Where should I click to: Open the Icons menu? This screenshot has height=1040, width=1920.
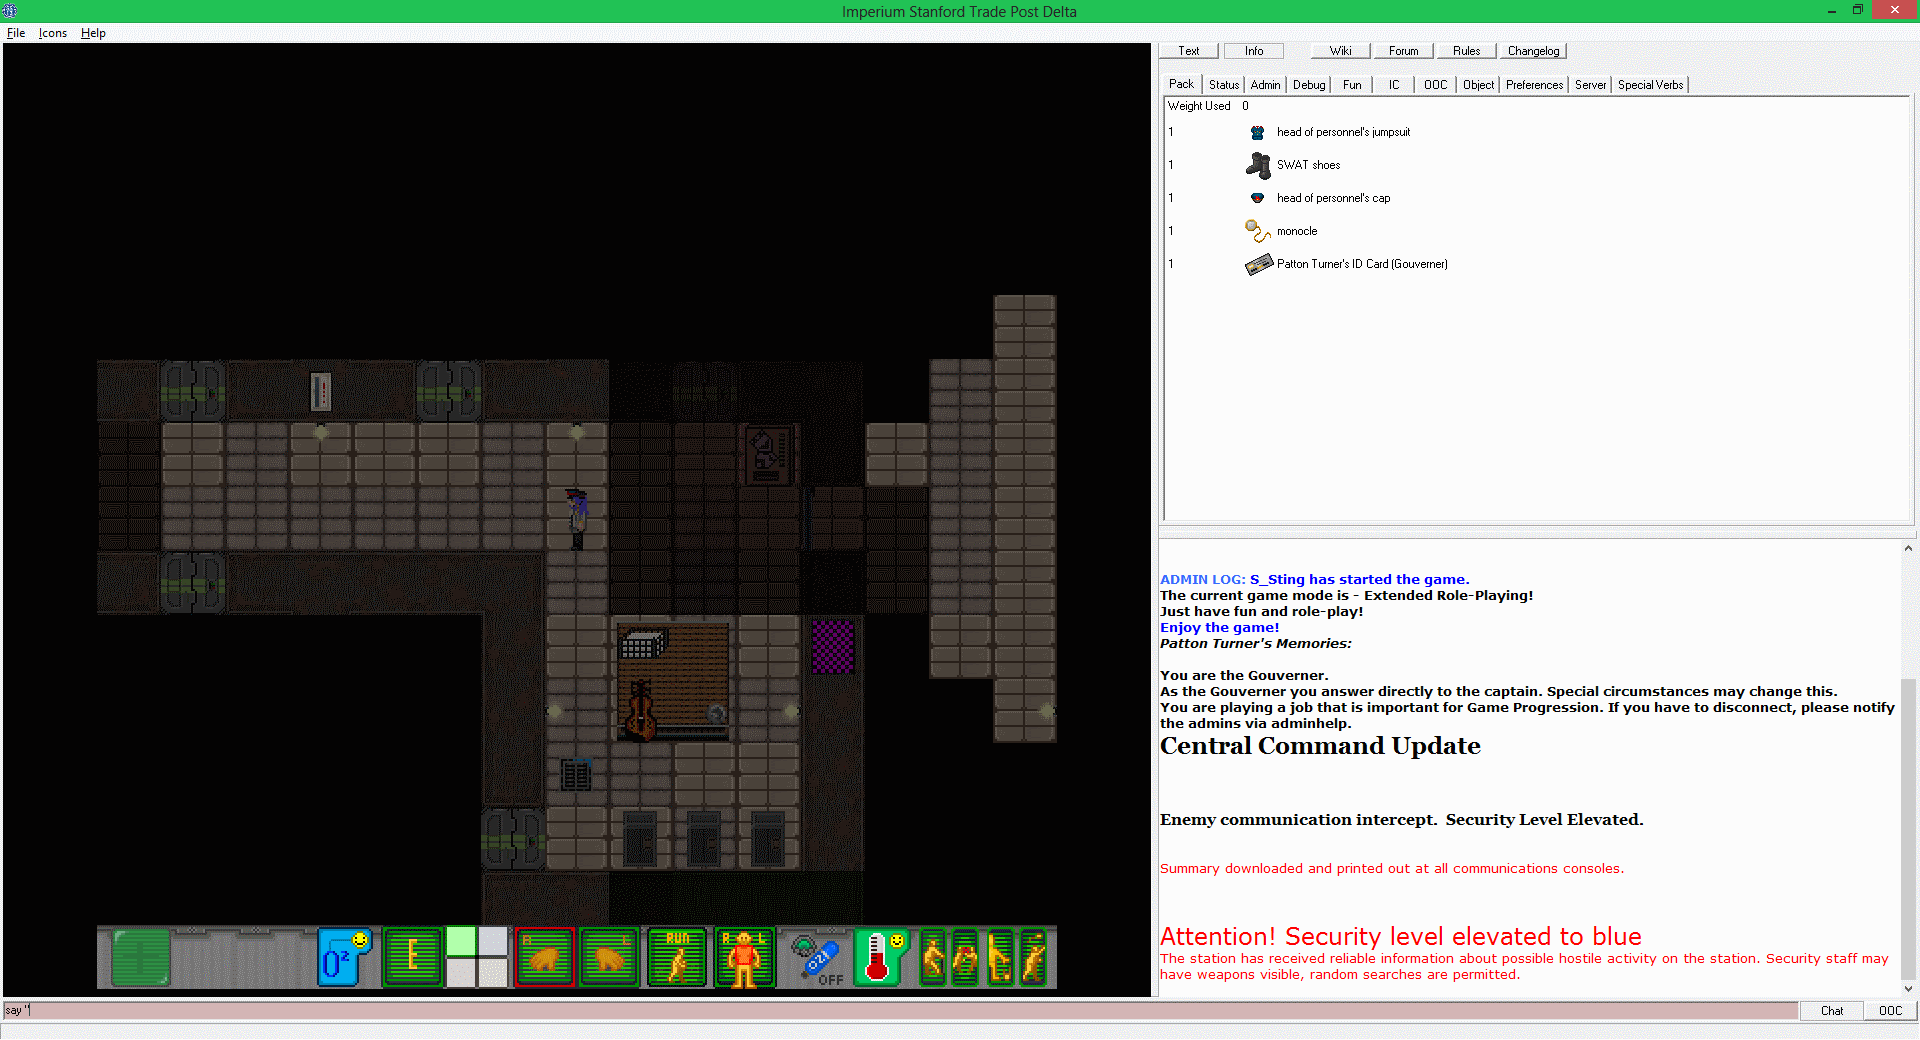(53, 33)
